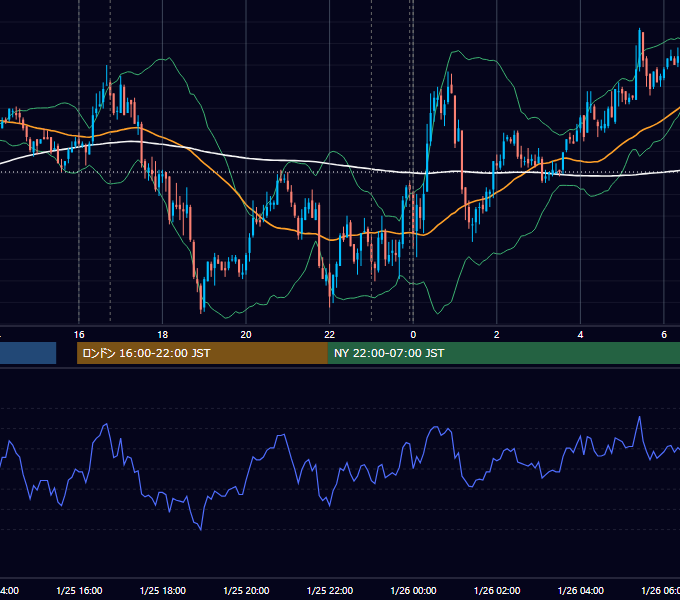Viewport: 680px width, 600px height.
Task: Click hour label 22 on upper axis
Action: (330, 335)
